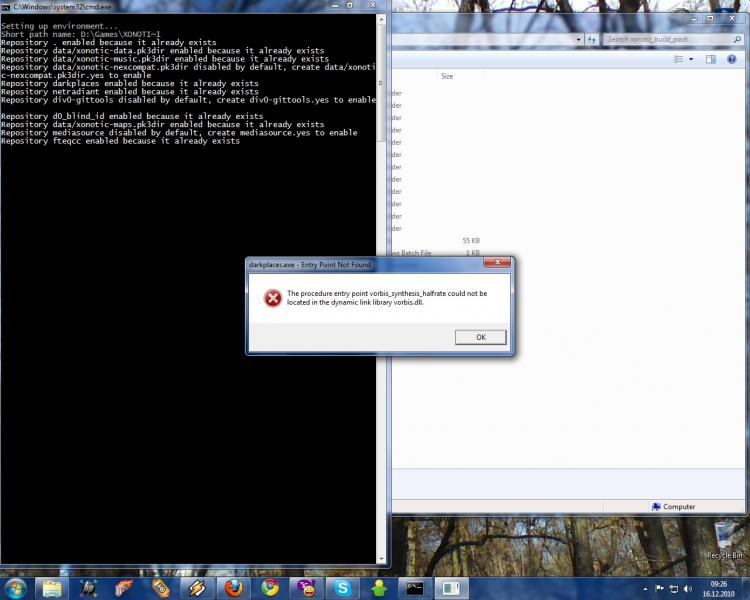
Task: Switch to the Explorer window taskbar button
Action: pyautogui.click(x=451, y=588)
